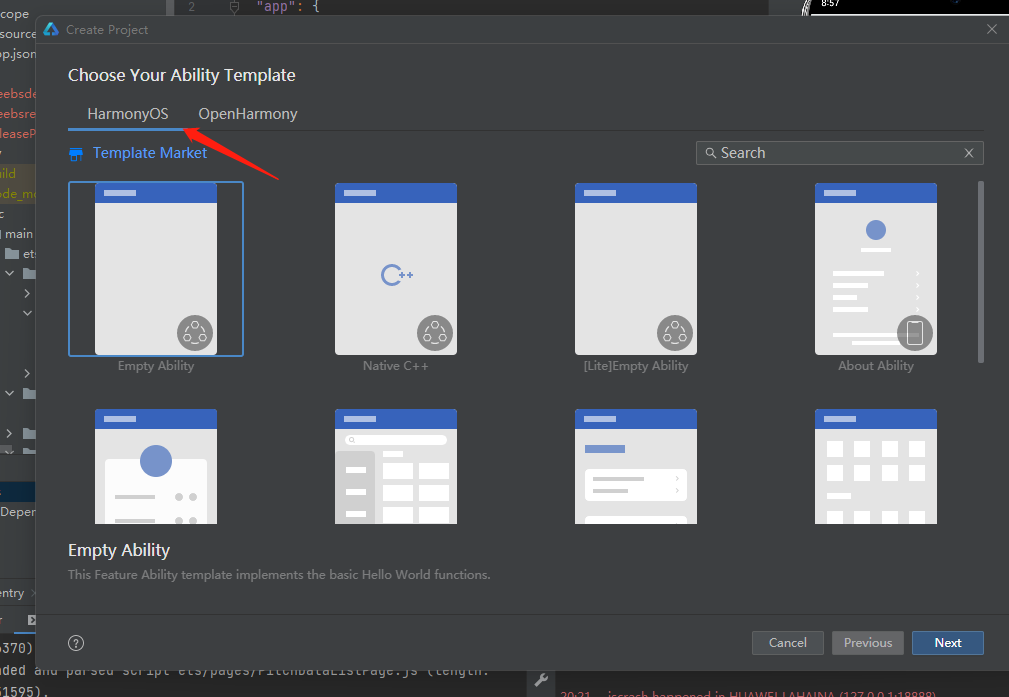The width and height of the screenshot is (1009, 697).
Task: Click the template list vertical scrollbar
Action: [981, 272]
